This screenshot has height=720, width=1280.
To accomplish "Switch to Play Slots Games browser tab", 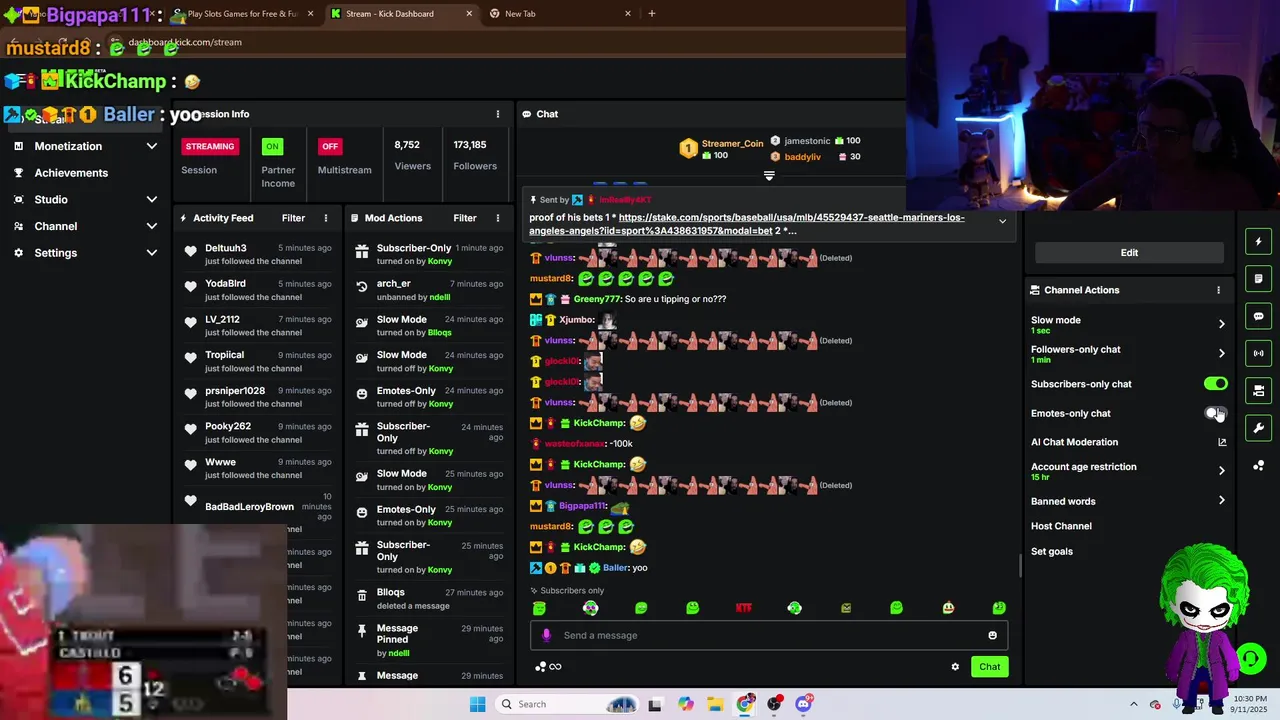I will click(243, 14).
